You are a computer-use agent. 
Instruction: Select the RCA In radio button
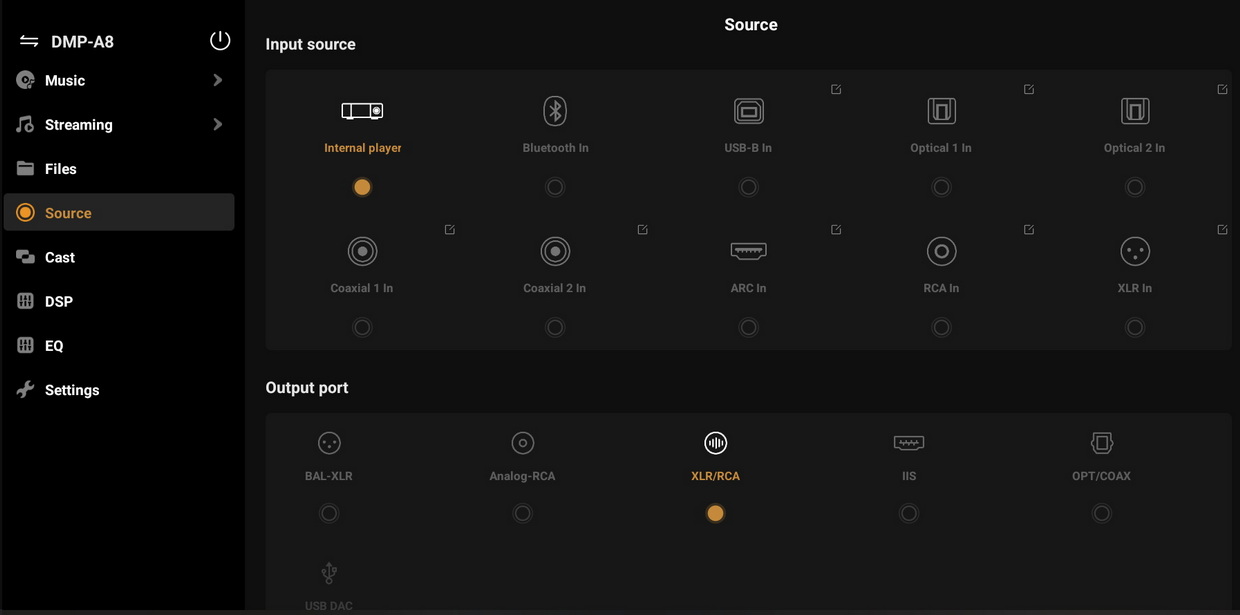coord(941,327)
